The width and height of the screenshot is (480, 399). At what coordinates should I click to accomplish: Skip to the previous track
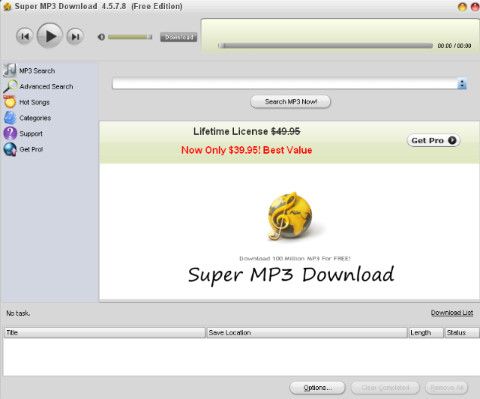24,36
